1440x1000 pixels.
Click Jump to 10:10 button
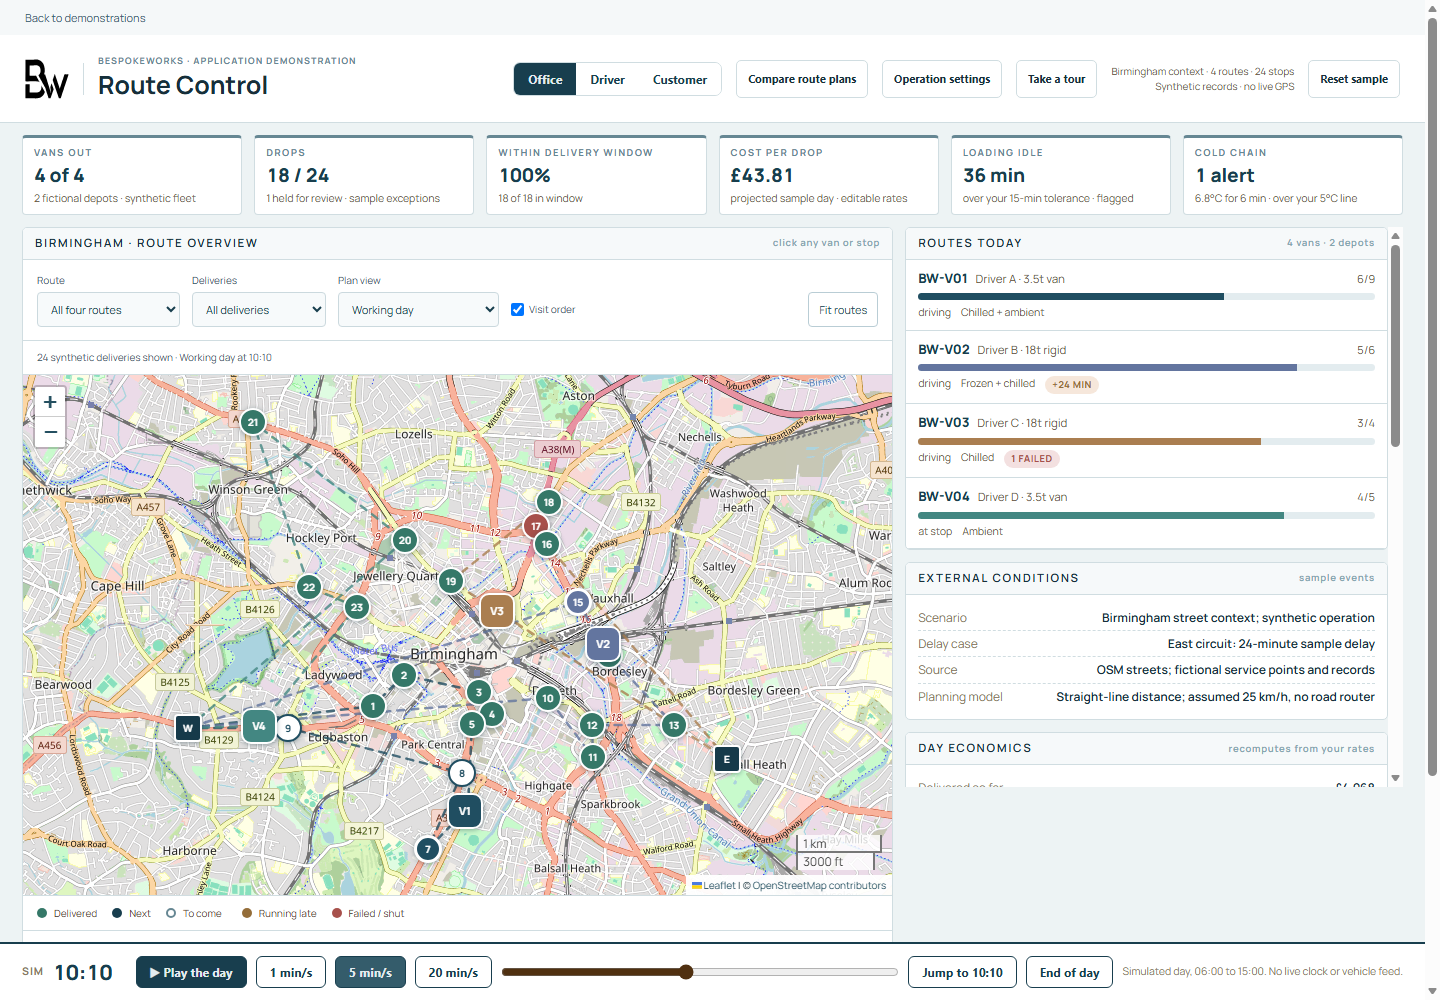coord(962,972)
